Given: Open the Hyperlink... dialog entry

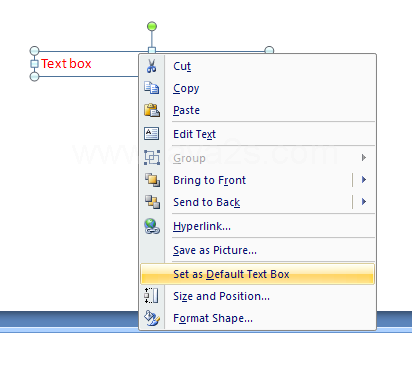Looking at the screenshot, I should point(257,226).
